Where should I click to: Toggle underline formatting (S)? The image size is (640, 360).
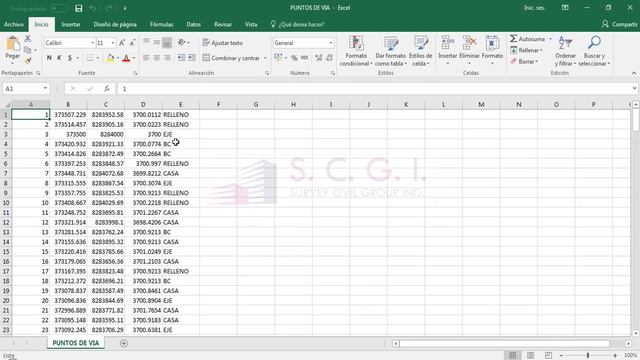pyautogui.click(x=70, y=58)
